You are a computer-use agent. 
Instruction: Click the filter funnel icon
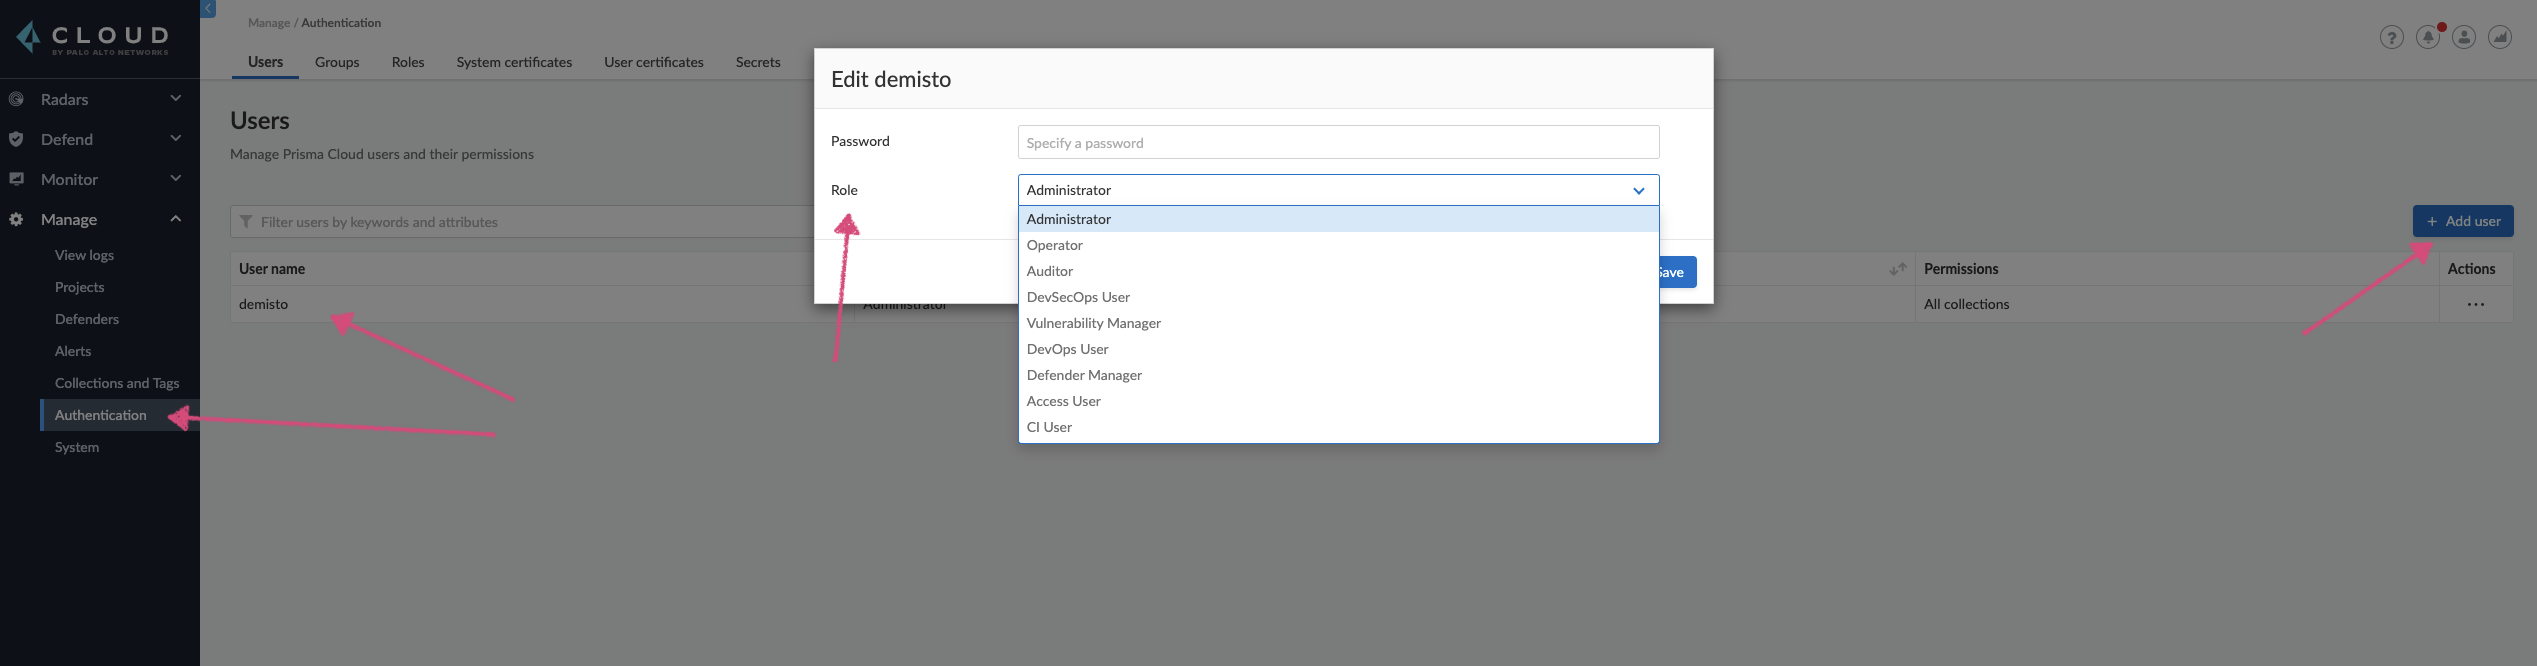coord(246,222)
